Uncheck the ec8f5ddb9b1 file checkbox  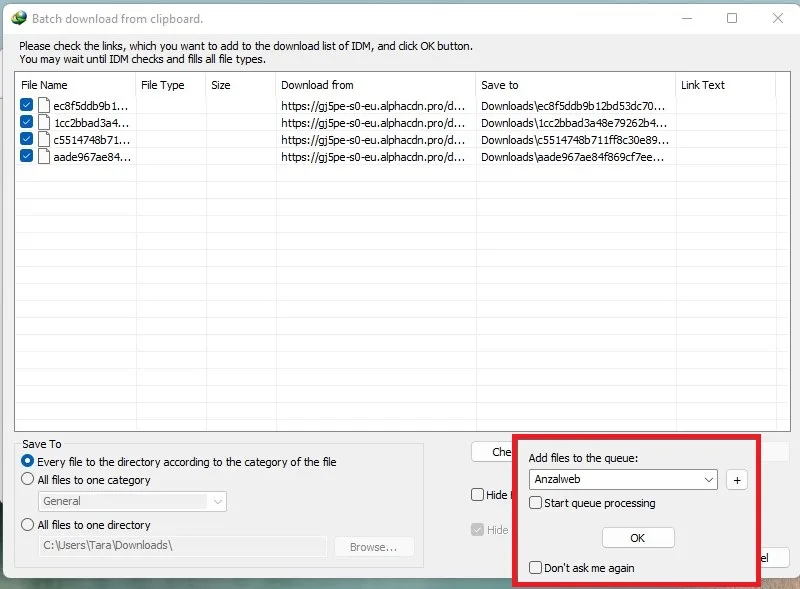click(x=27, y=105)
